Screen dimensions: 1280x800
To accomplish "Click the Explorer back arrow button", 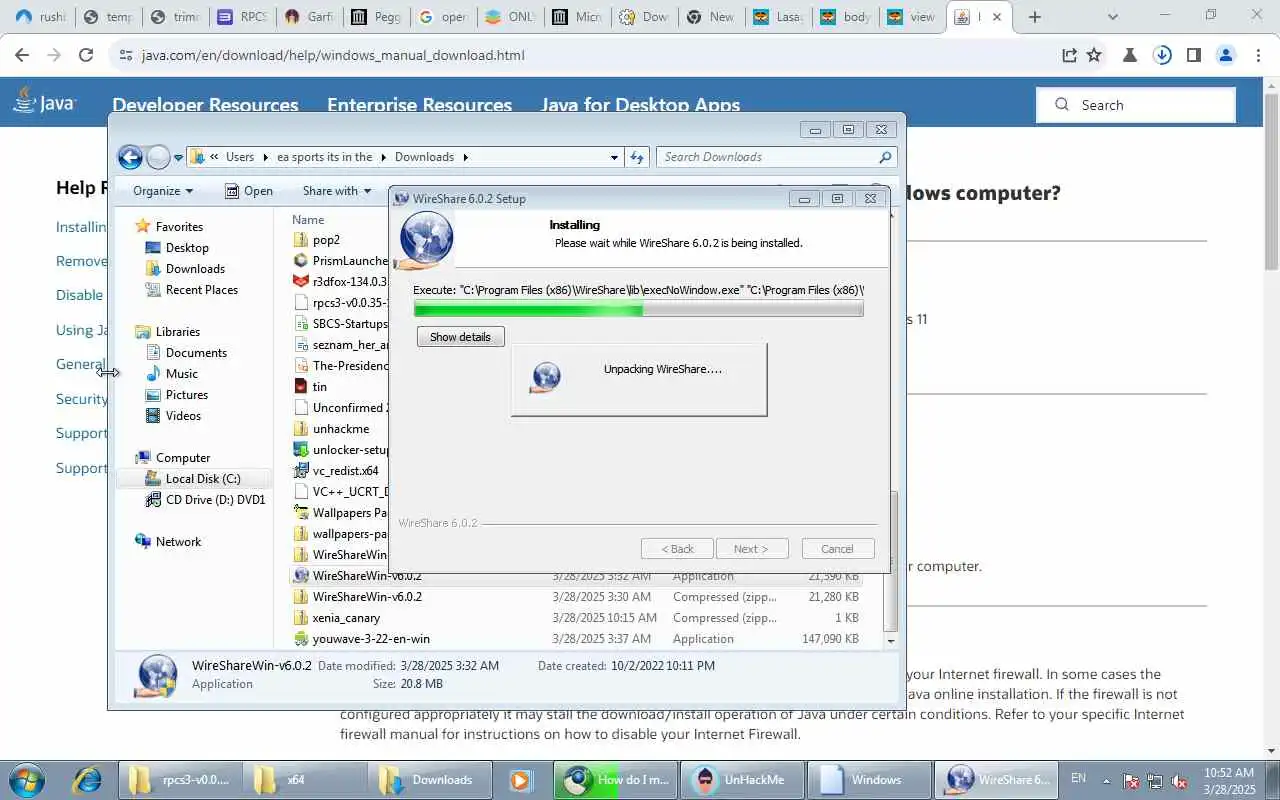I will coord(130,157).
